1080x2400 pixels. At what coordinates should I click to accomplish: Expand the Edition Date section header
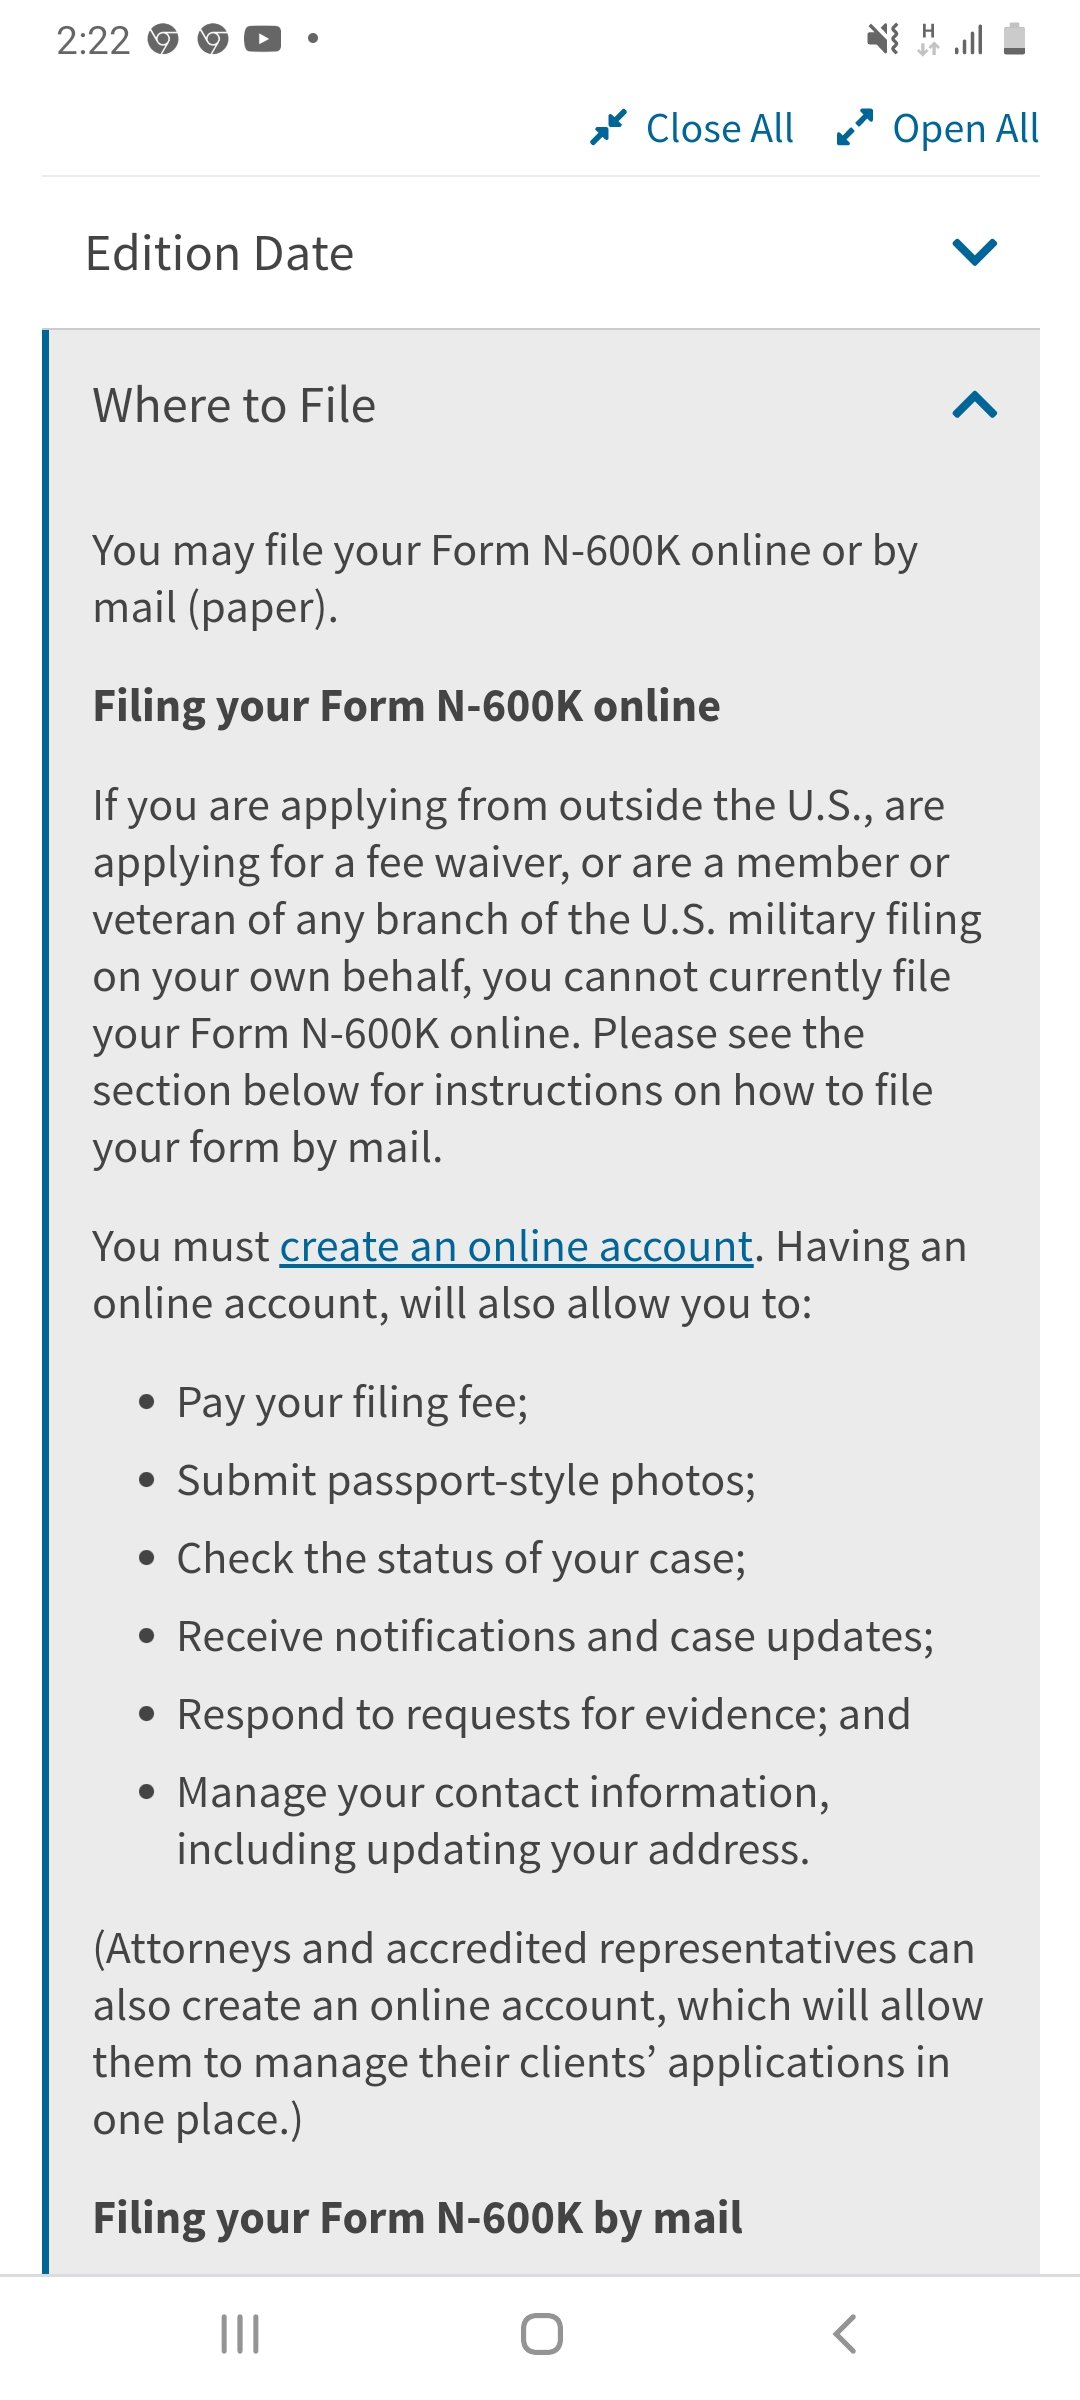coord(541,253)
